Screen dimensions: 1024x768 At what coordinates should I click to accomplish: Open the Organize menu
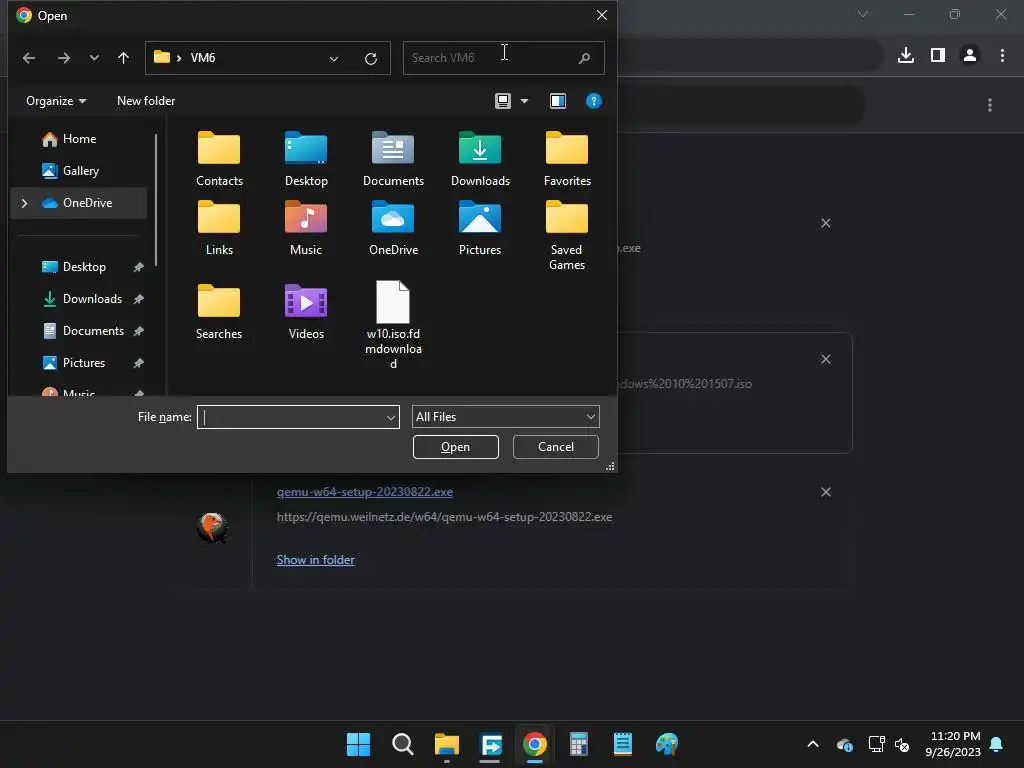point(56,101)
